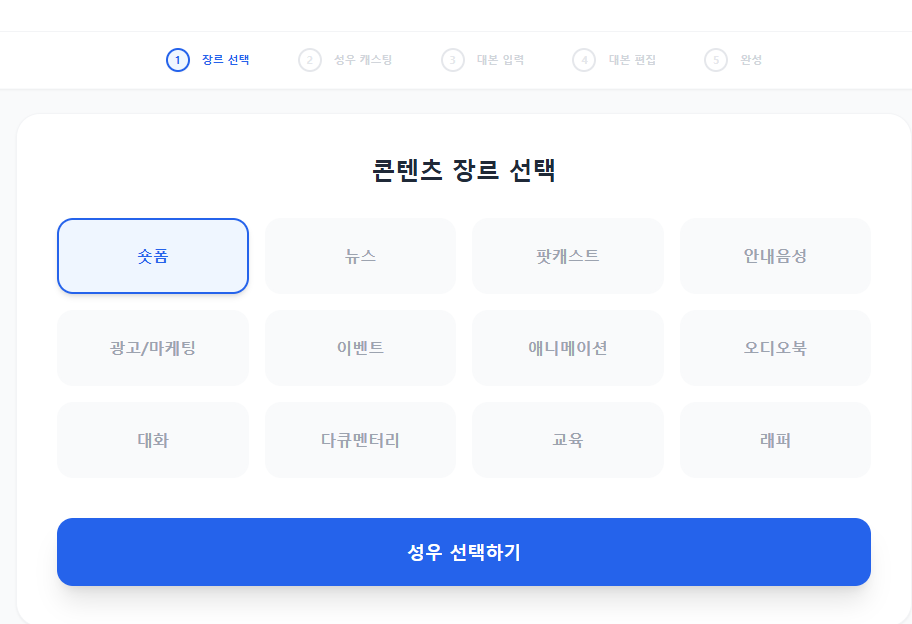This screenshot has height=624, width=912.
Task: Pick the 팟캐스트 genre card
Action: point(568,256)
